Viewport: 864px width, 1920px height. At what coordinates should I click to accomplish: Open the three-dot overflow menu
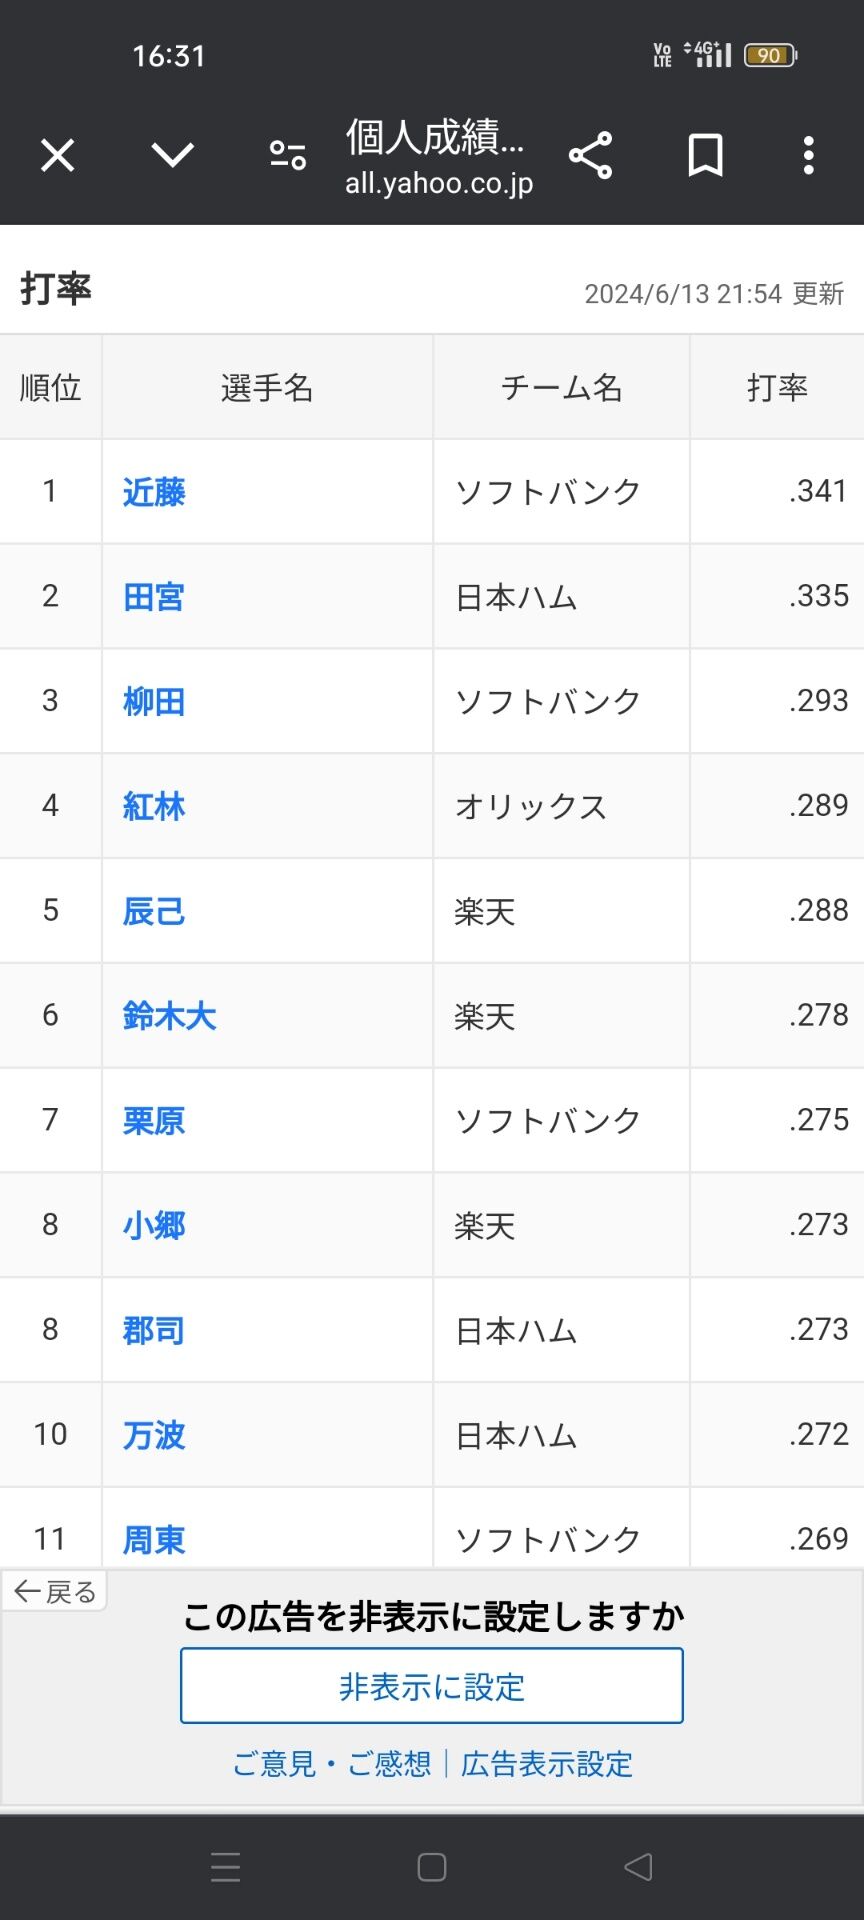[809, 155]
